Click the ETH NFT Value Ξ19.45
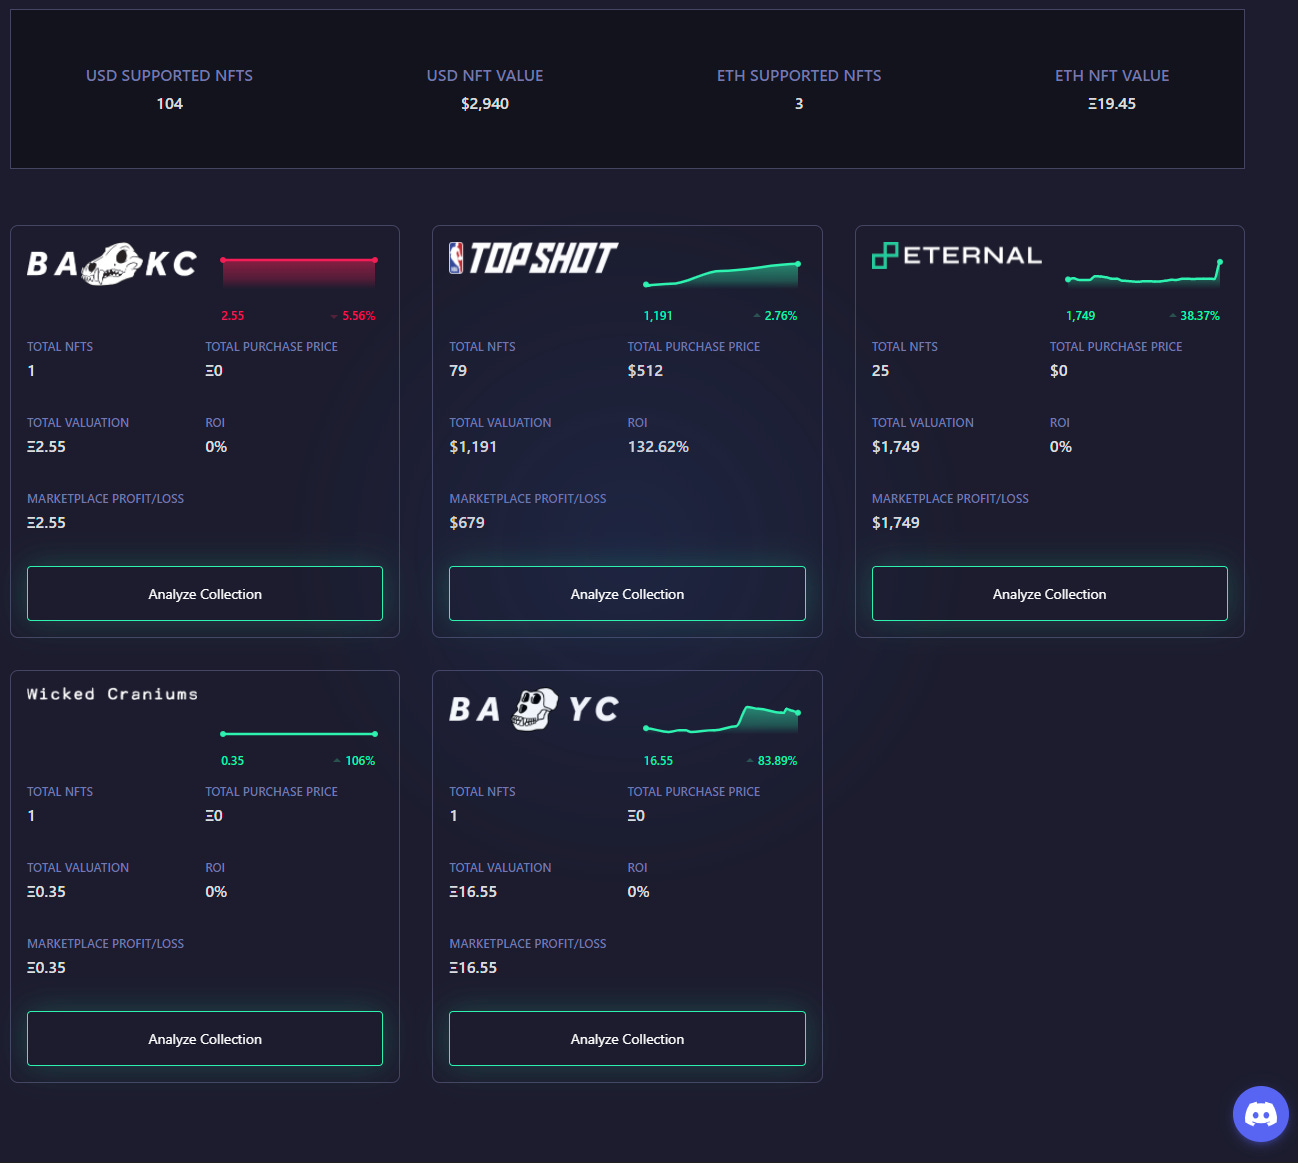The image size is (1298, 1163). point(1112,104)
